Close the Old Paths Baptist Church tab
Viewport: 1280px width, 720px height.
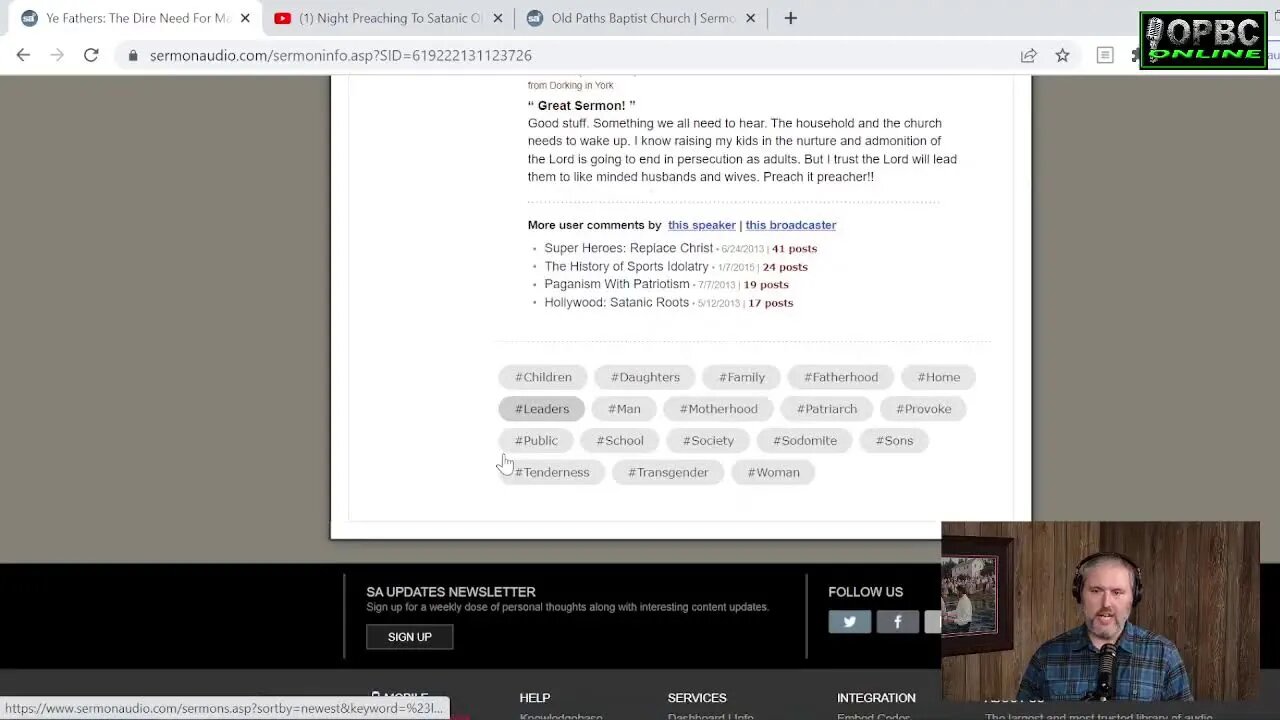point(751,18)
